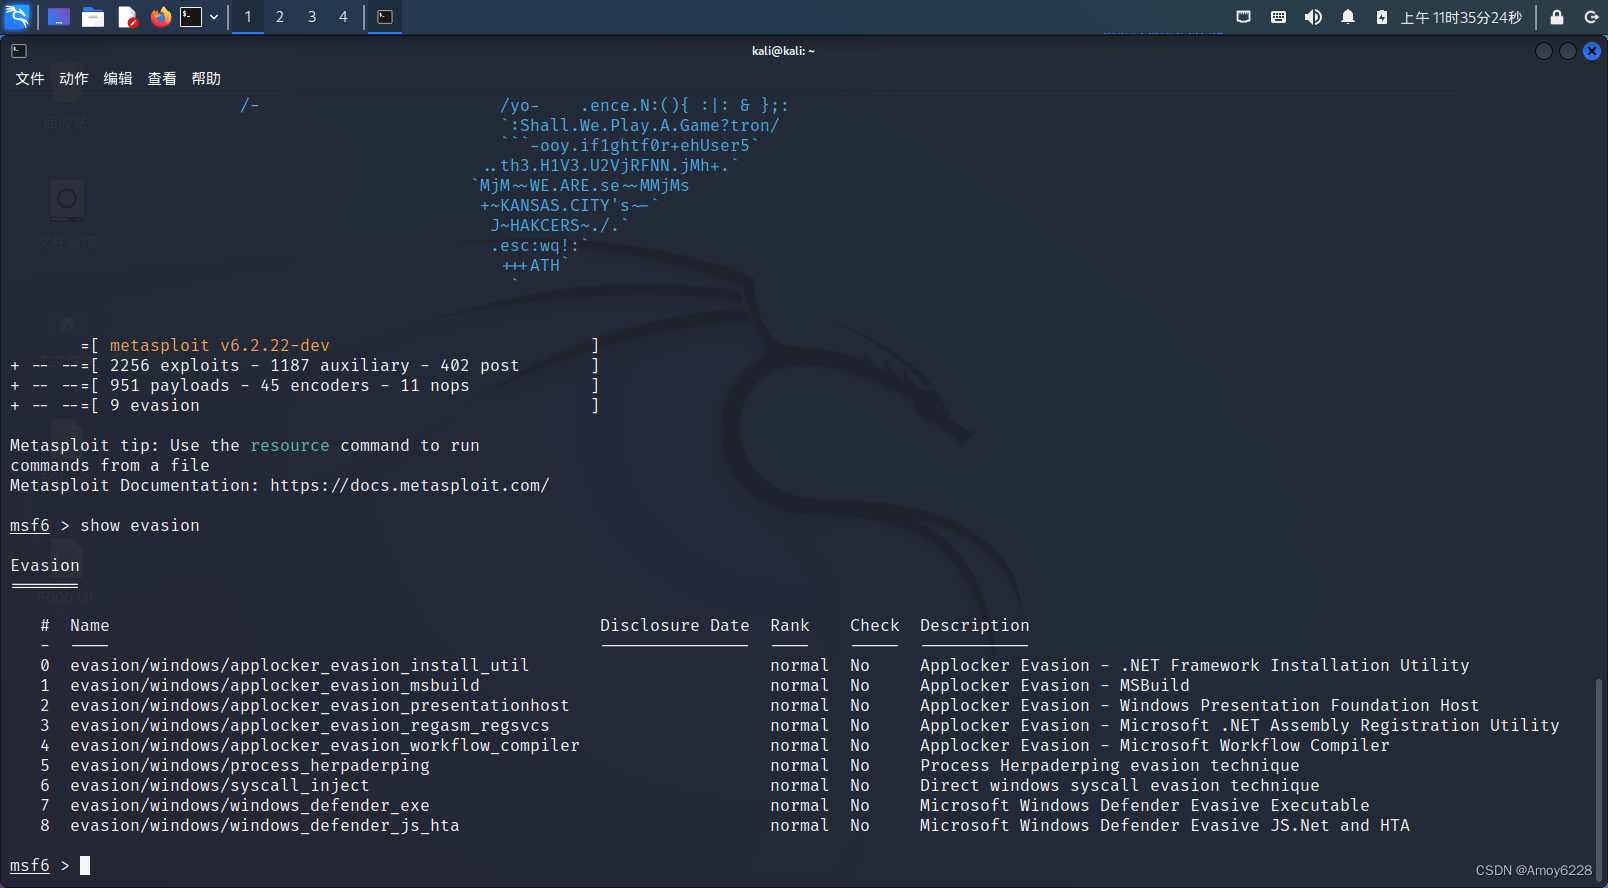Image resolution: width=1608 pixels, height=888 pixels.
Task: Launch Firefox from the top panel
Action: (x=161, y=17)
